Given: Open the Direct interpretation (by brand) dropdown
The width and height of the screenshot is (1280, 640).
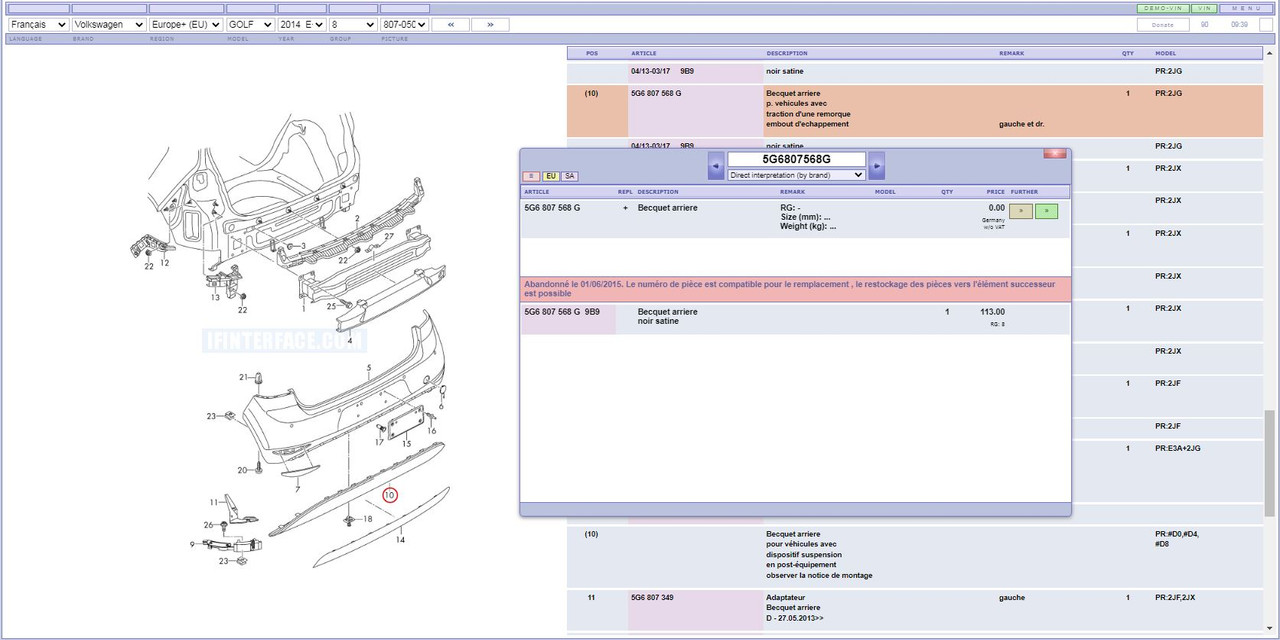Looking at the screenshot, I should click(x=796, y=175).
